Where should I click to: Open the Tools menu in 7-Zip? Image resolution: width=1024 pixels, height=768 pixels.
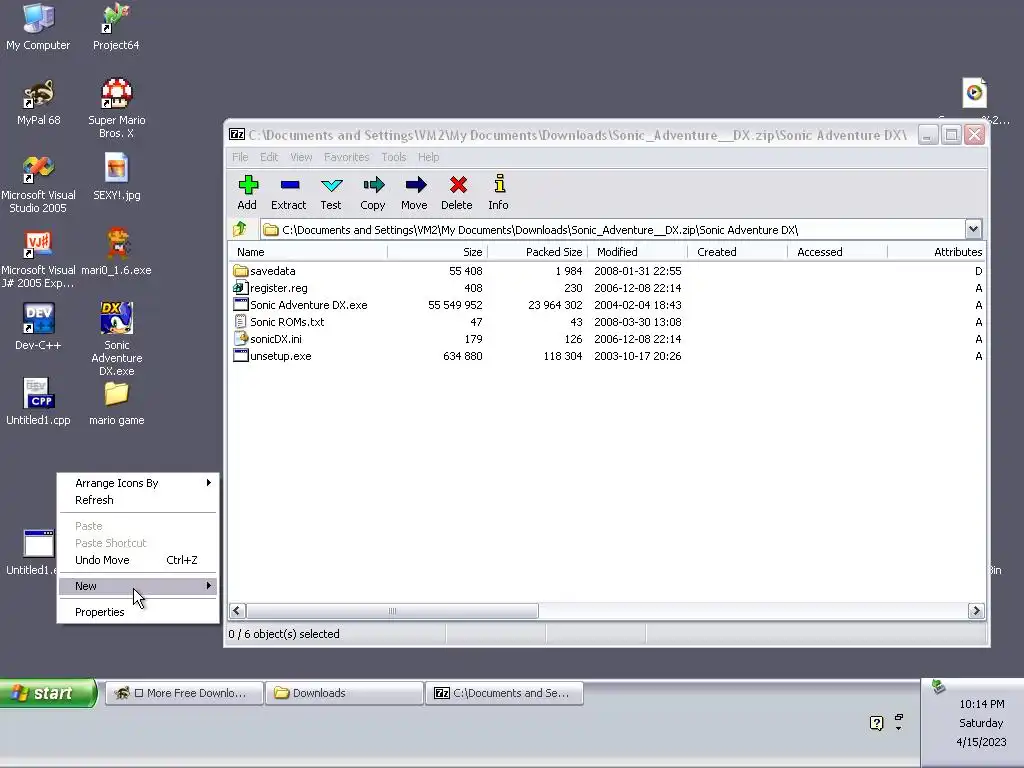[393, 157]
